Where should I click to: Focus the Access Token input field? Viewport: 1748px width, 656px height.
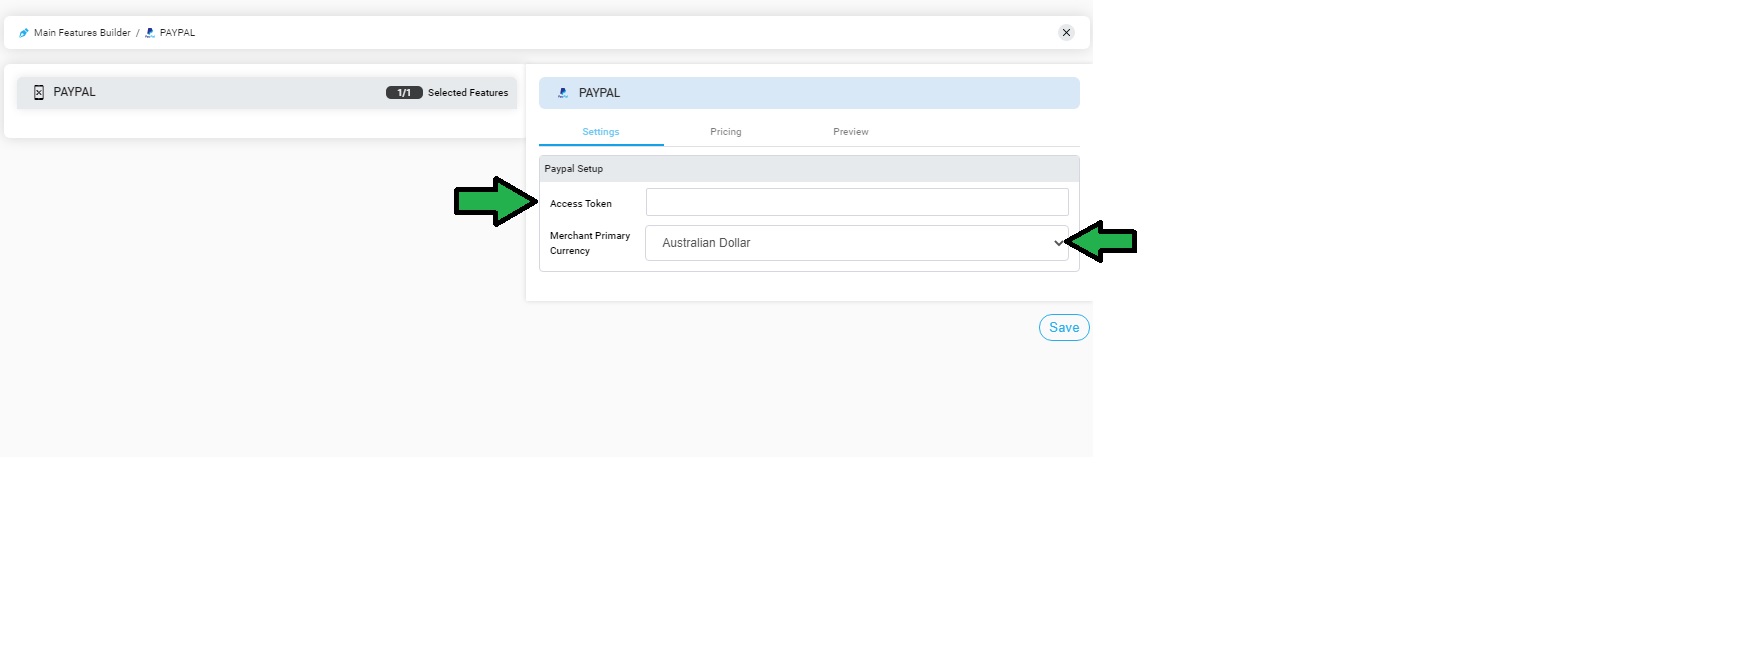pos(857,202)
